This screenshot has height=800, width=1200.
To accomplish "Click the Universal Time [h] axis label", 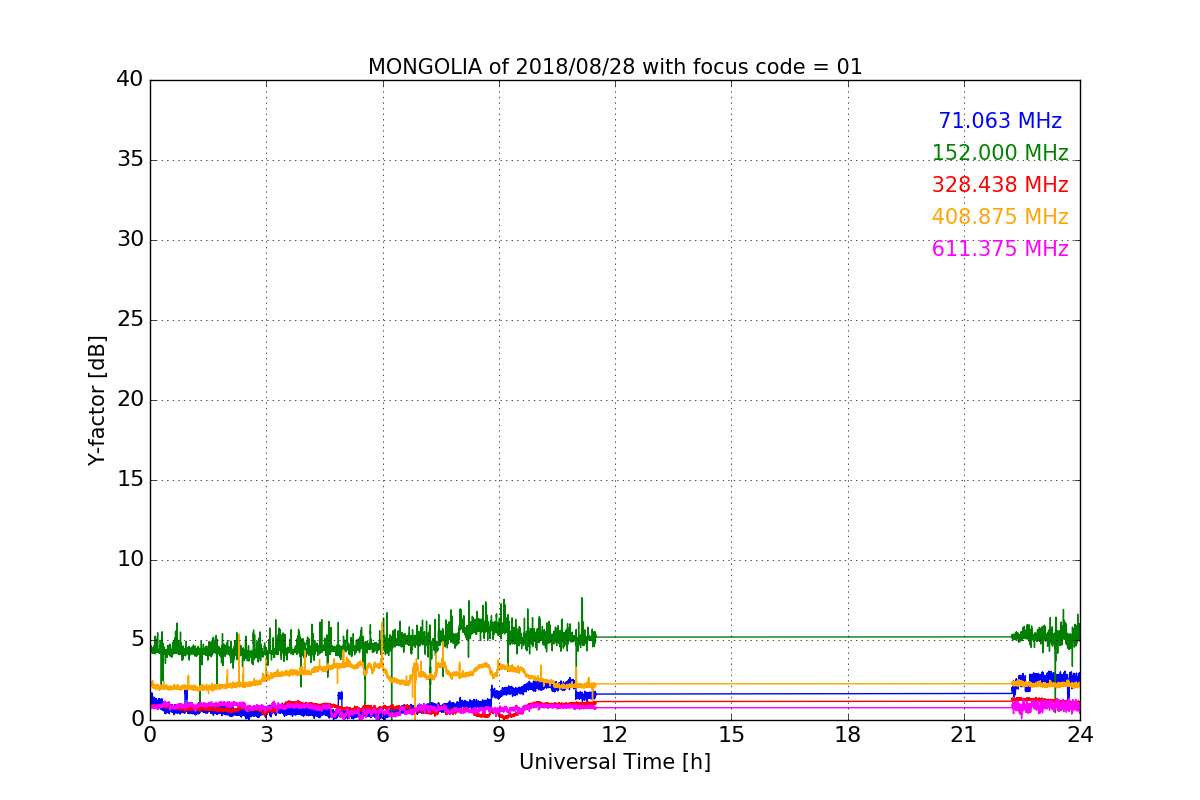I will (615, 762).
